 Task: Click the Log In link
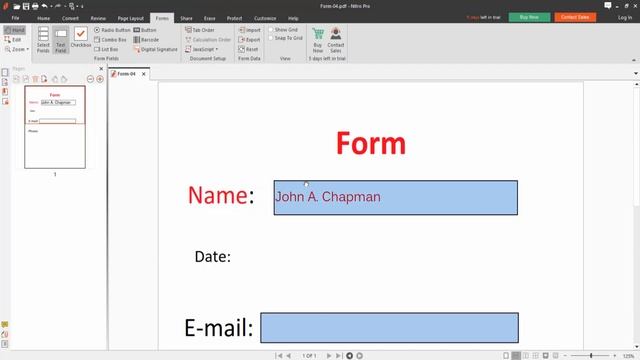624,18
